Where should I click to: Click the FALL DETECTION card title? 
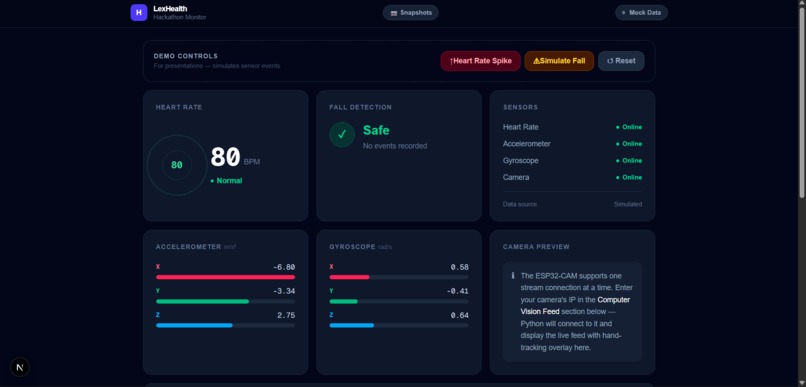(360, 107)
